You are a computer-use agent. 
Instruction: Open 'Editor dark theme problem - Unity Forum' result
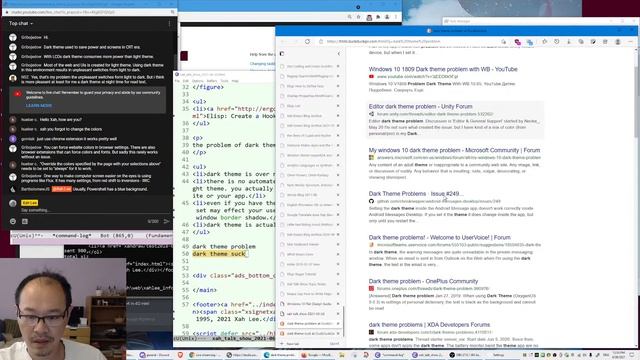(420, 107)
